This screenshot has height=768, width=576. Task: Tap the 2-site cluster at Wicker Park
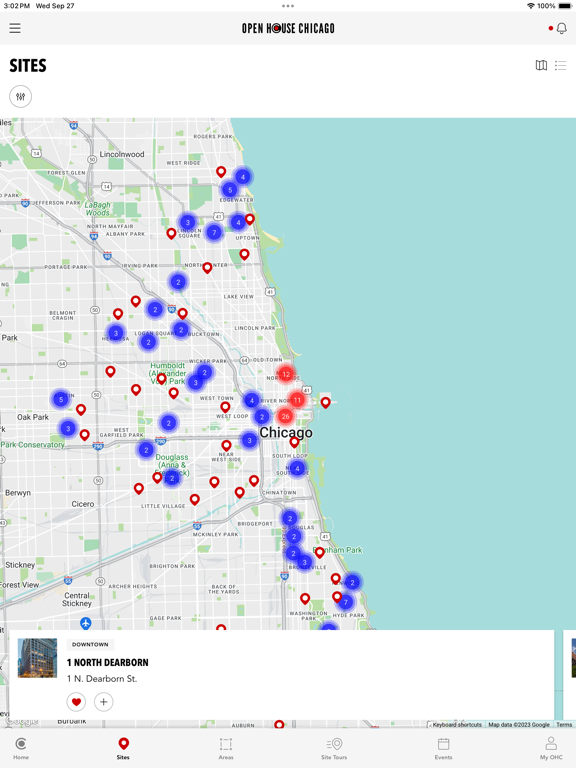coord(205,373)
